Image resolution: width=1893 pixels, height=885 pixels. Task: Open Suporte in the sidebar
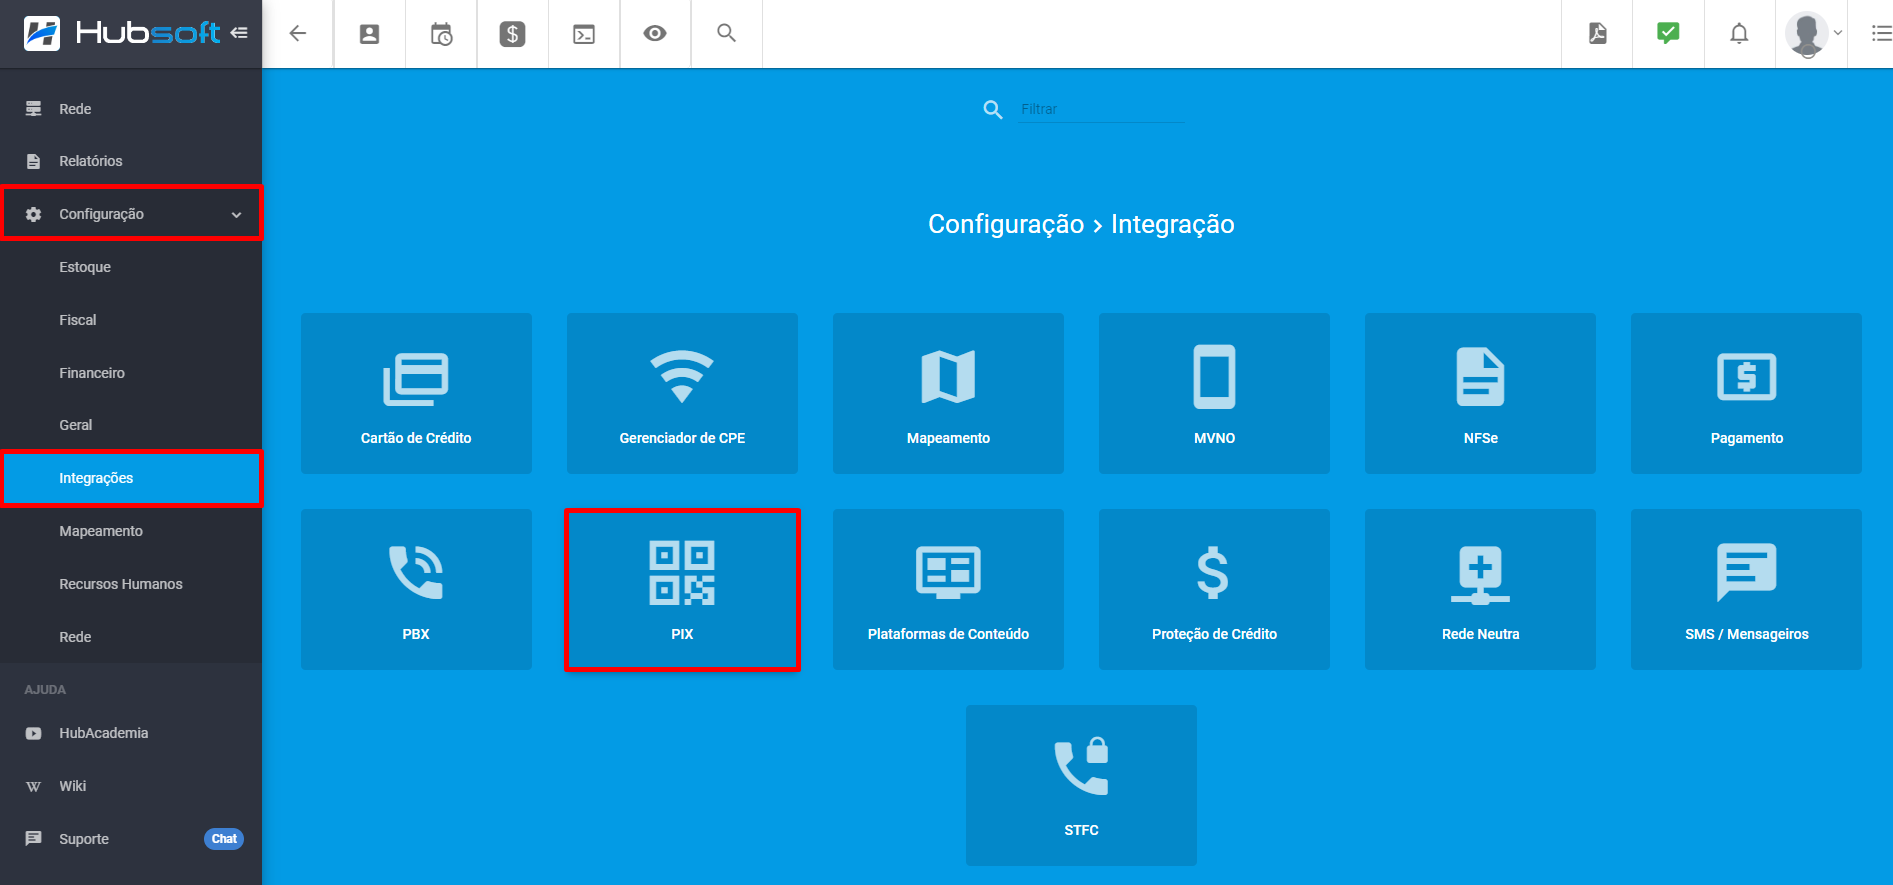[x=131, y=839]
